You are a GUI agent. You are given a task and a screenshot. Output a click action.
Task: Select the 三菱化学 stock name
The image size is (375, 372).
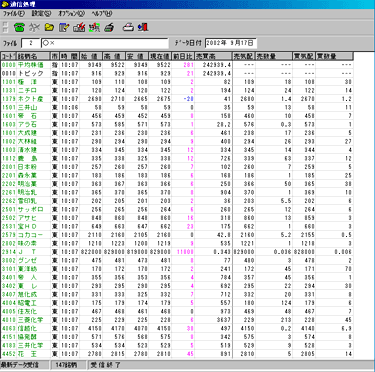click(31, 320)
